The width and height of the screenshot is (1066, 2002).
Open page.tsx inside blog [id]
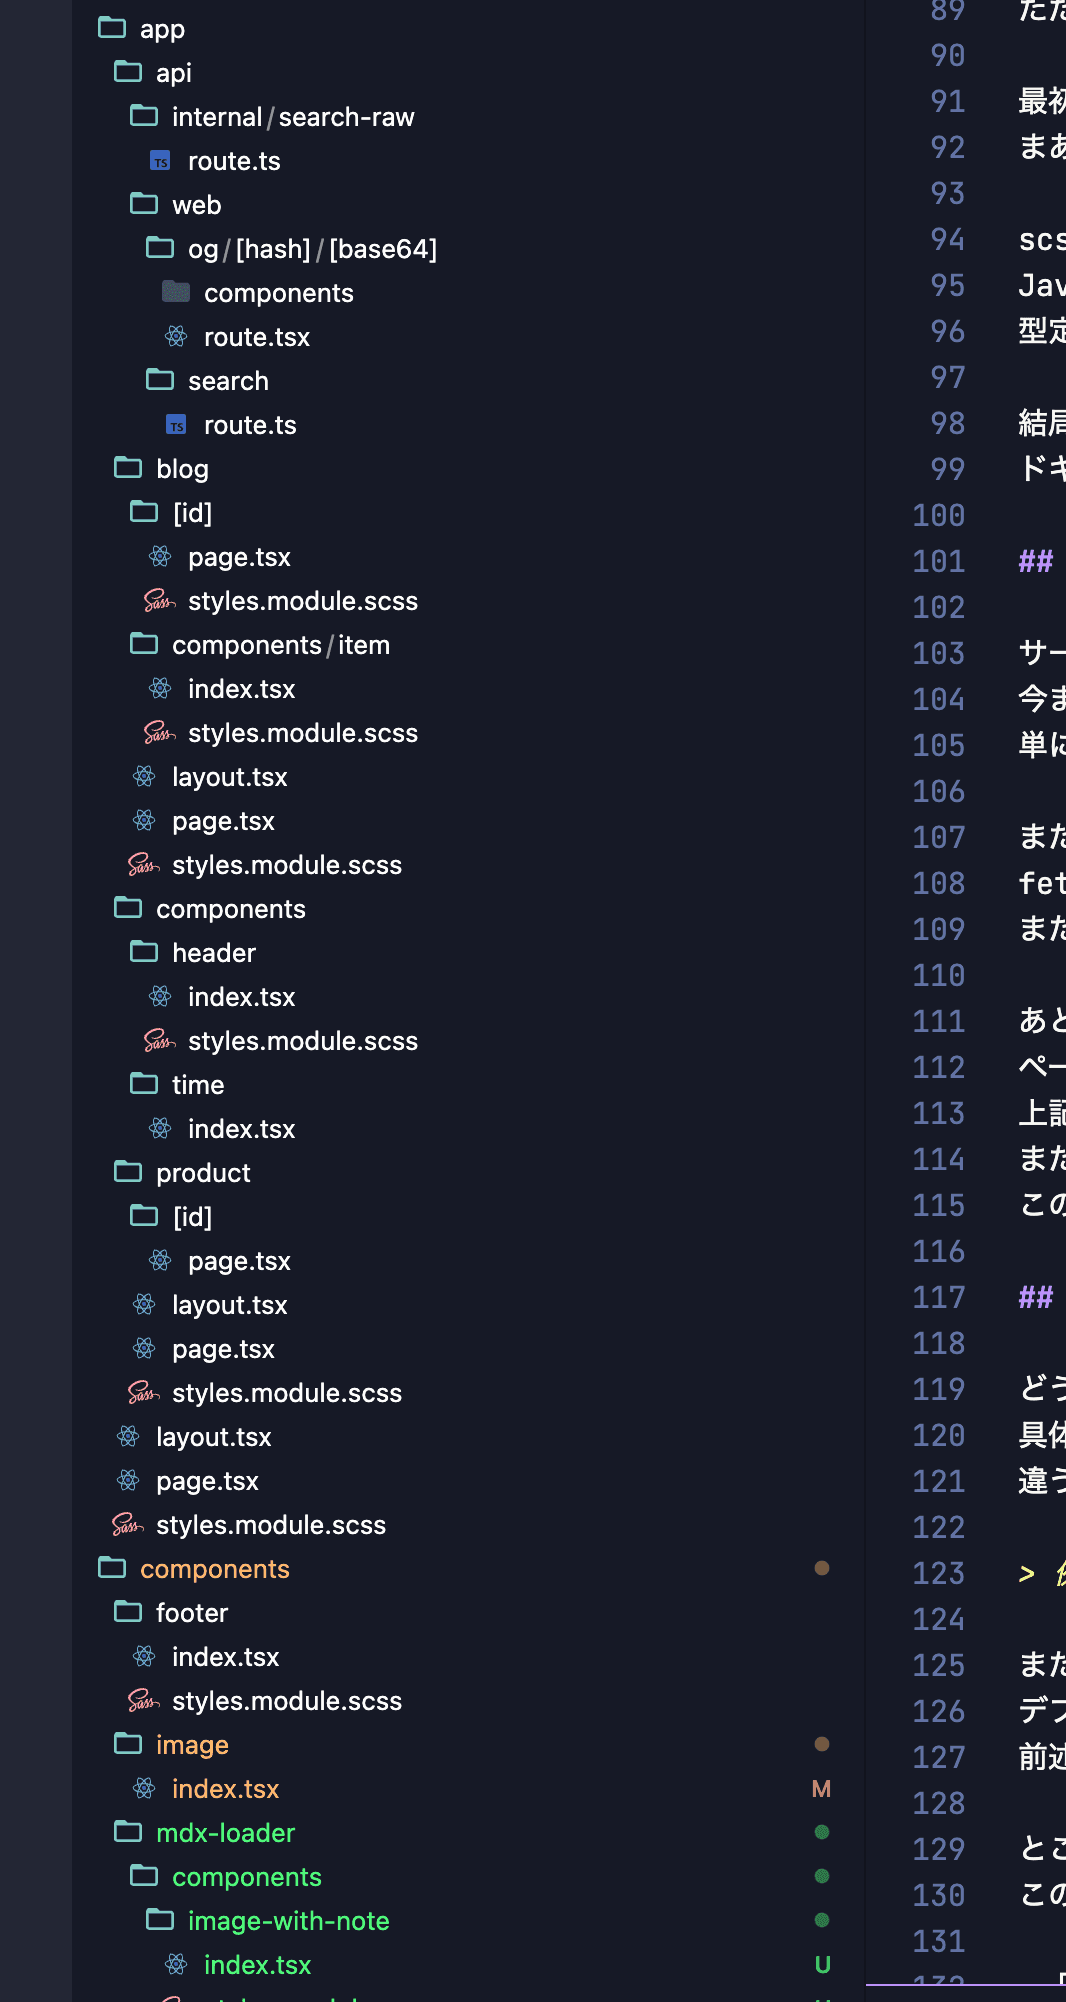(239, 557)
